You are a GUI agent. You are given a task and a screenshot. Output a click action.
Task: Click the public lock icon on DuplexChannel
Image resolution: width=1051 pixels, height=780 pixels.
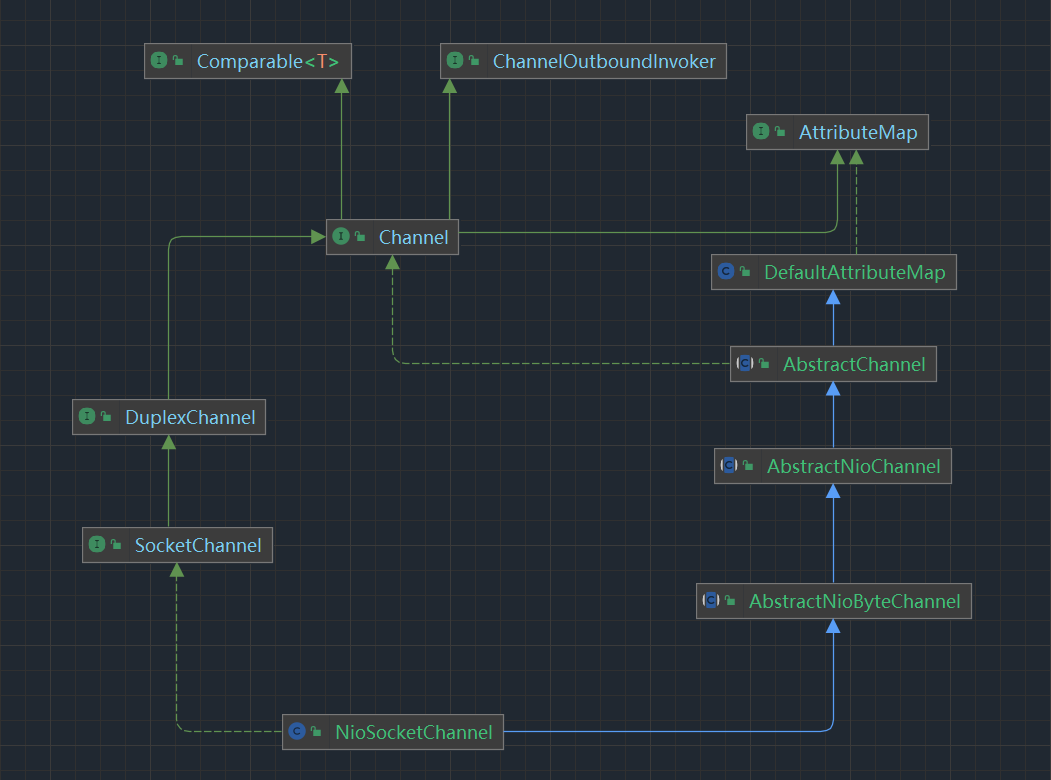[106, 418]
